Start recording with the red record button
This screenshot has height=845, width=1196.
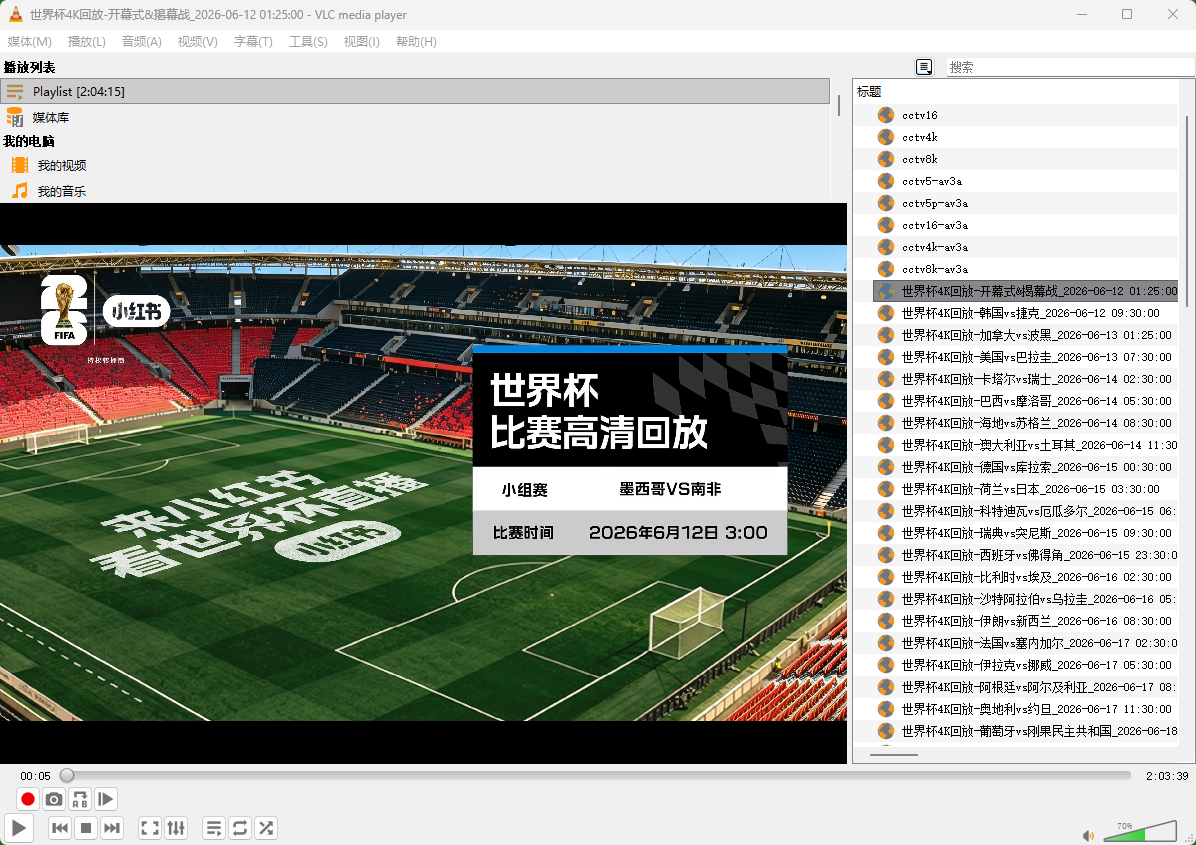click(28, 799)
